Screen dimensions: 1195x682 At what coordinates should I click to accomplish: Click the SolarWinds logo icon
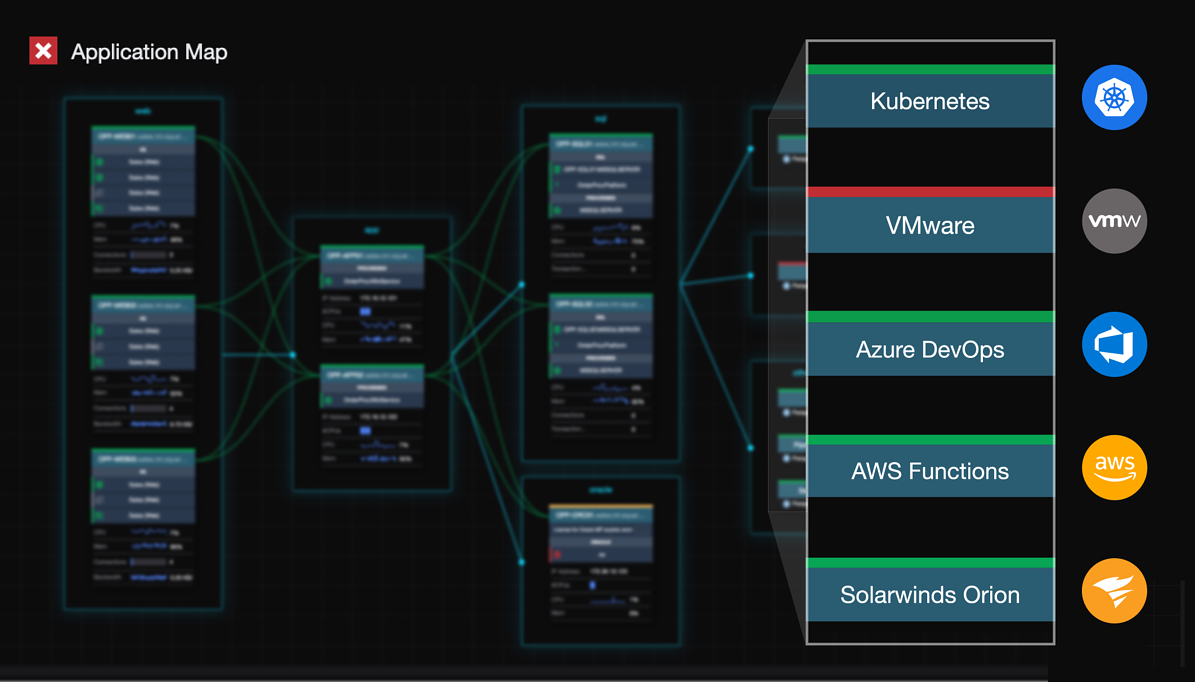(1114, 590)
